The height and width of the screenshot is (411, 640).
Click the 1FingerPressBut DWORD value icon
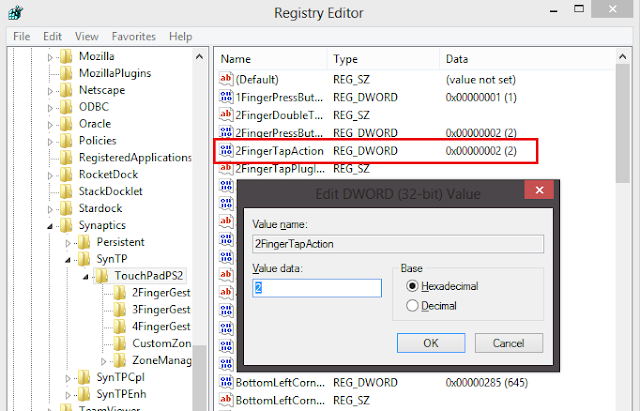click(226, 97)
